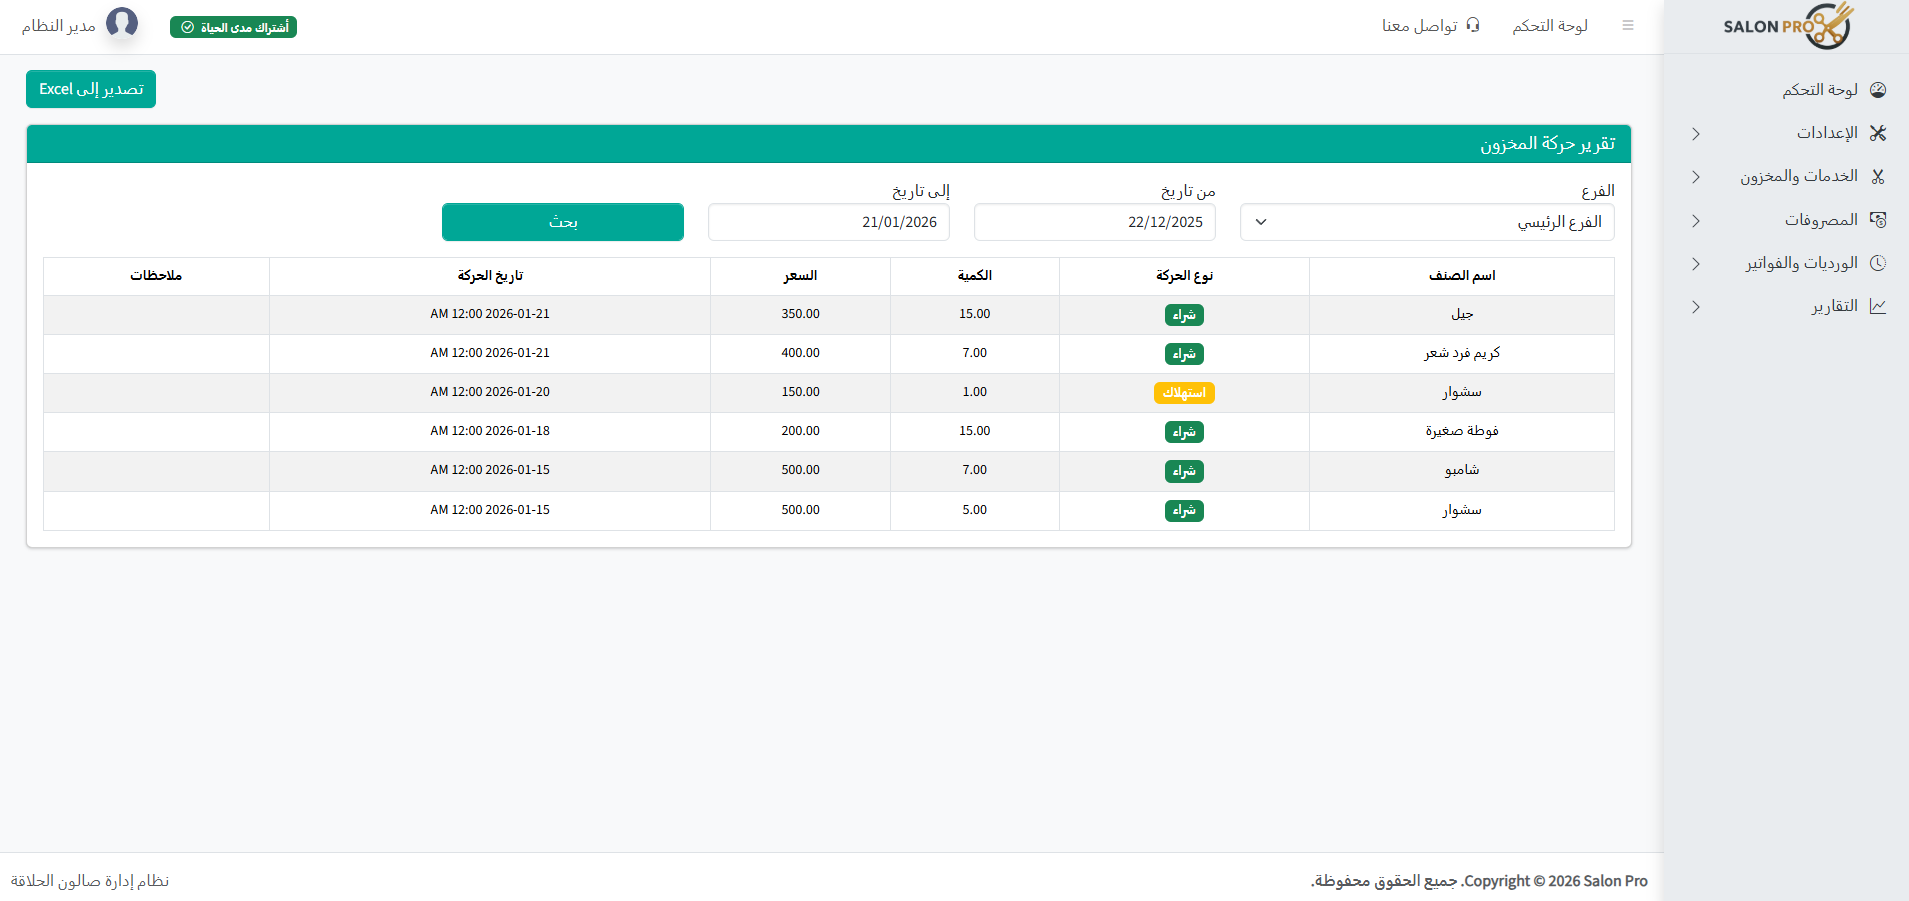Screen dimensions: 1909x901
Task: Click the scissors icon for الإعدادات
Action: click(x=1879, y=132)
